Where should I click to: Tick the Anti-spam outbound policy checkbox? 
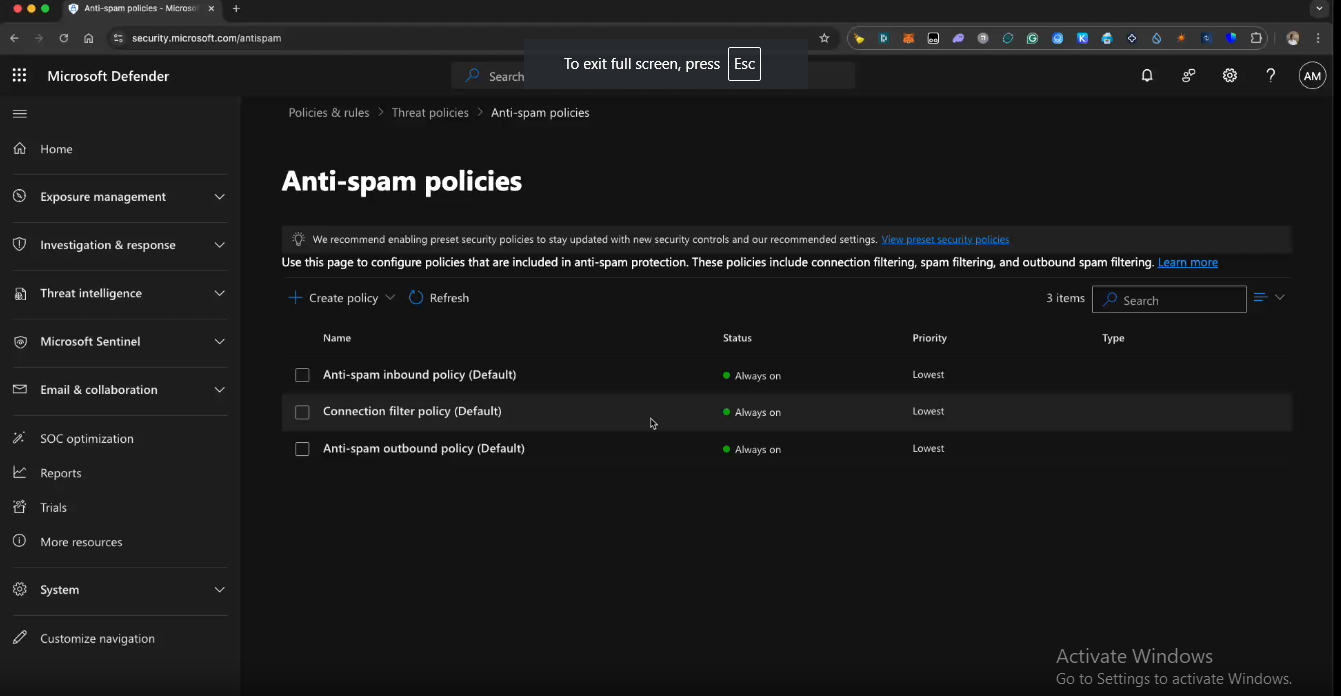[302, 449]
